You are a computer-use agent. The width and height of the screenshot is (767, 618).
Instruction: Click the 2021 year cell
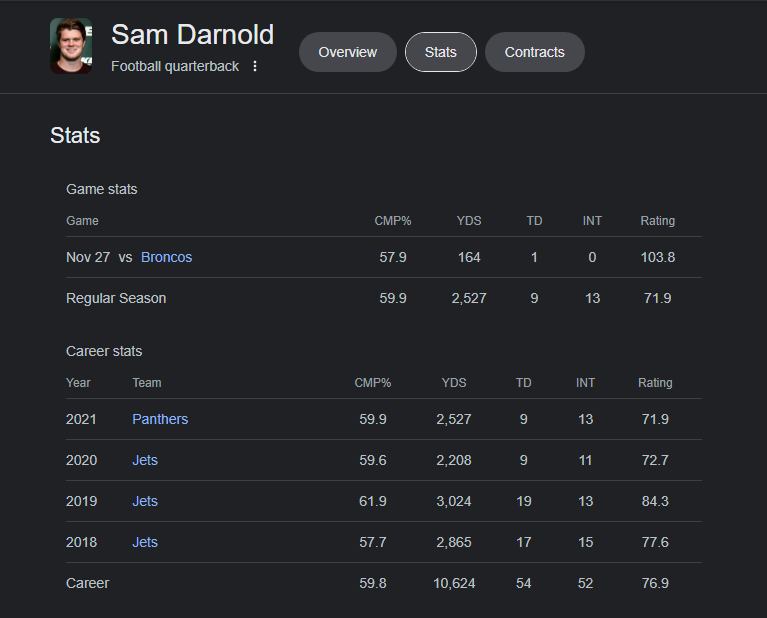[x=81, y=419]
